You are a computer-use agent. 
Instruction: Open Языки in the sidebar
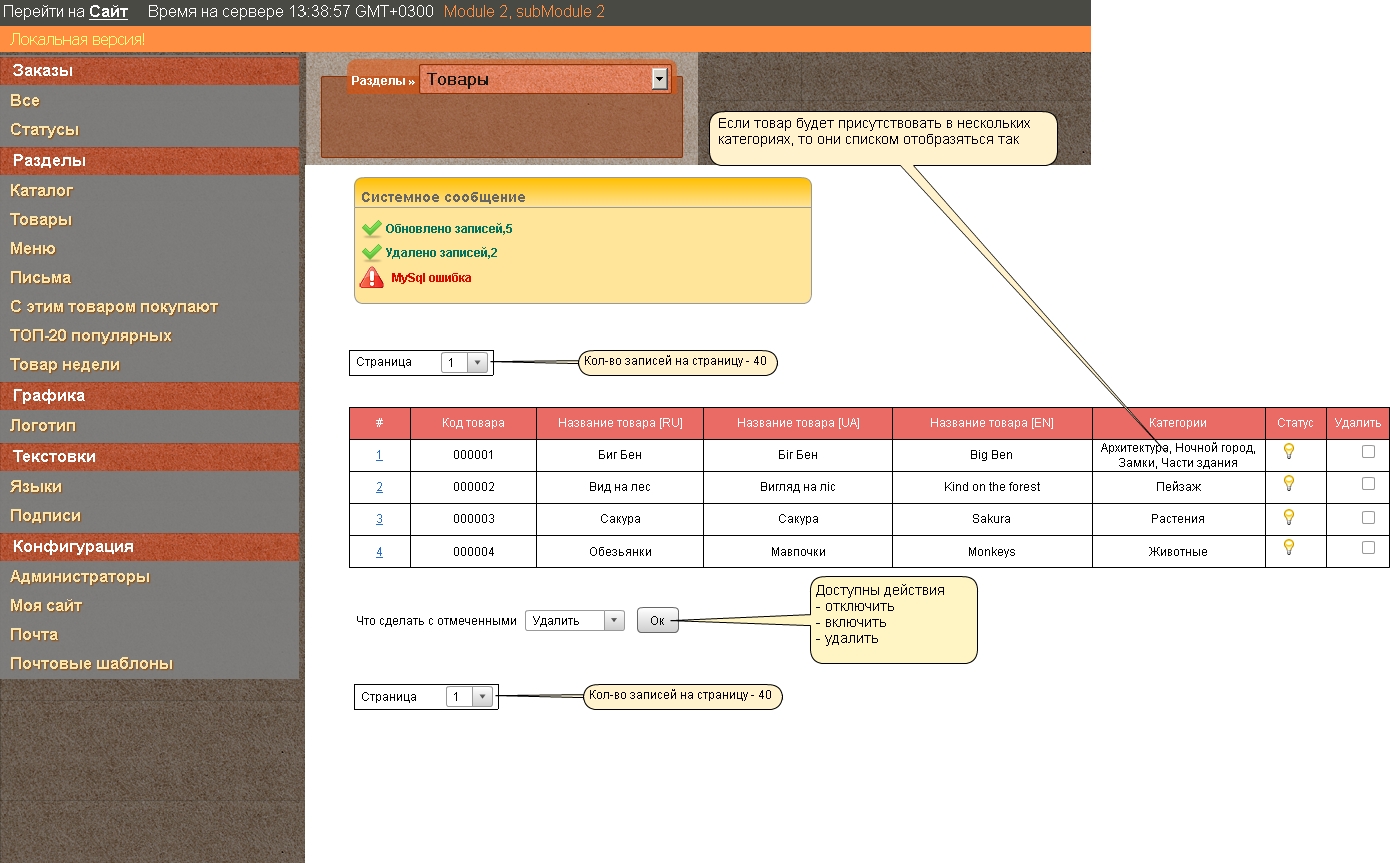point(36,486)
